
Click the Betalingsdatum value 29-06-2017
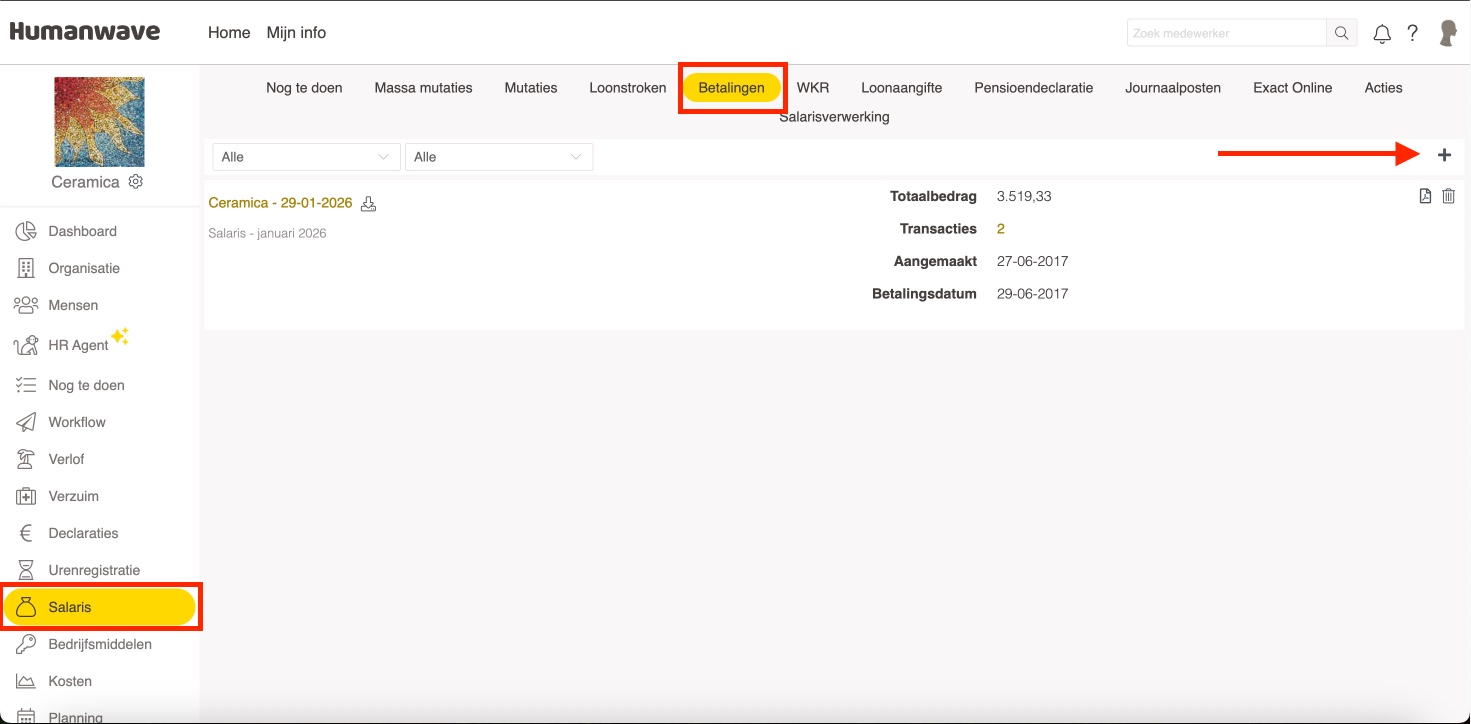pos(1032,294)
